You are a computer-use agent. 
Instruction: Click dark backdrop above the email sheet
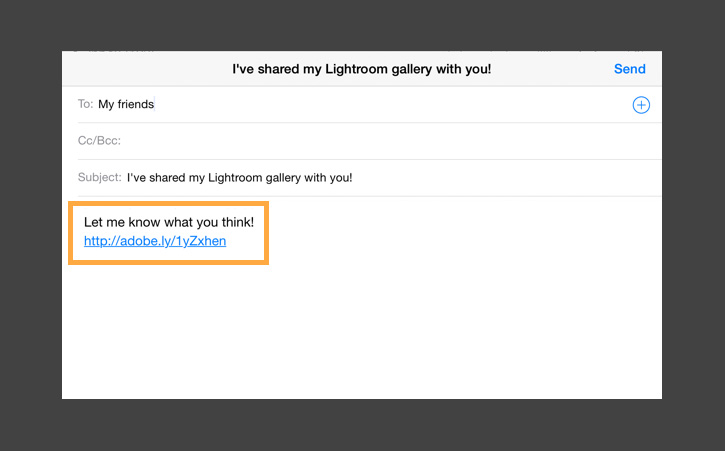click(362, 24)
